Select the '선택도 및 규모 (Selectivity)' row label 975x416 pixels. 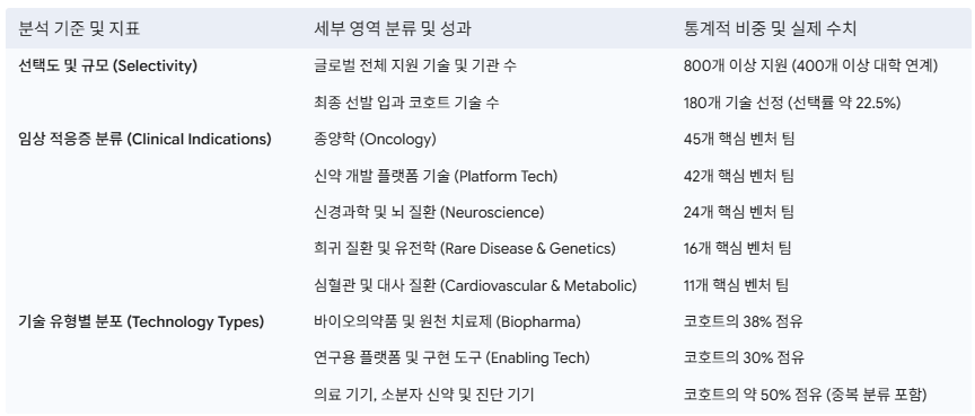pos(108,66)
